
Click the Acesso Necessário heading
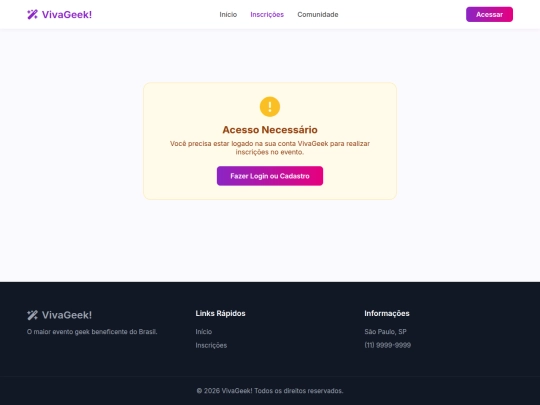click(x=270, y=130)
